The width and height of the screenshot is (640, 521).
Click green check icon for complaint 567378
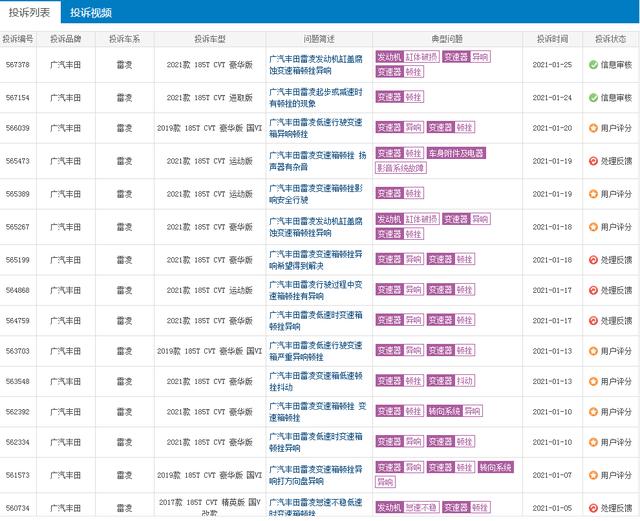[593, 65]
